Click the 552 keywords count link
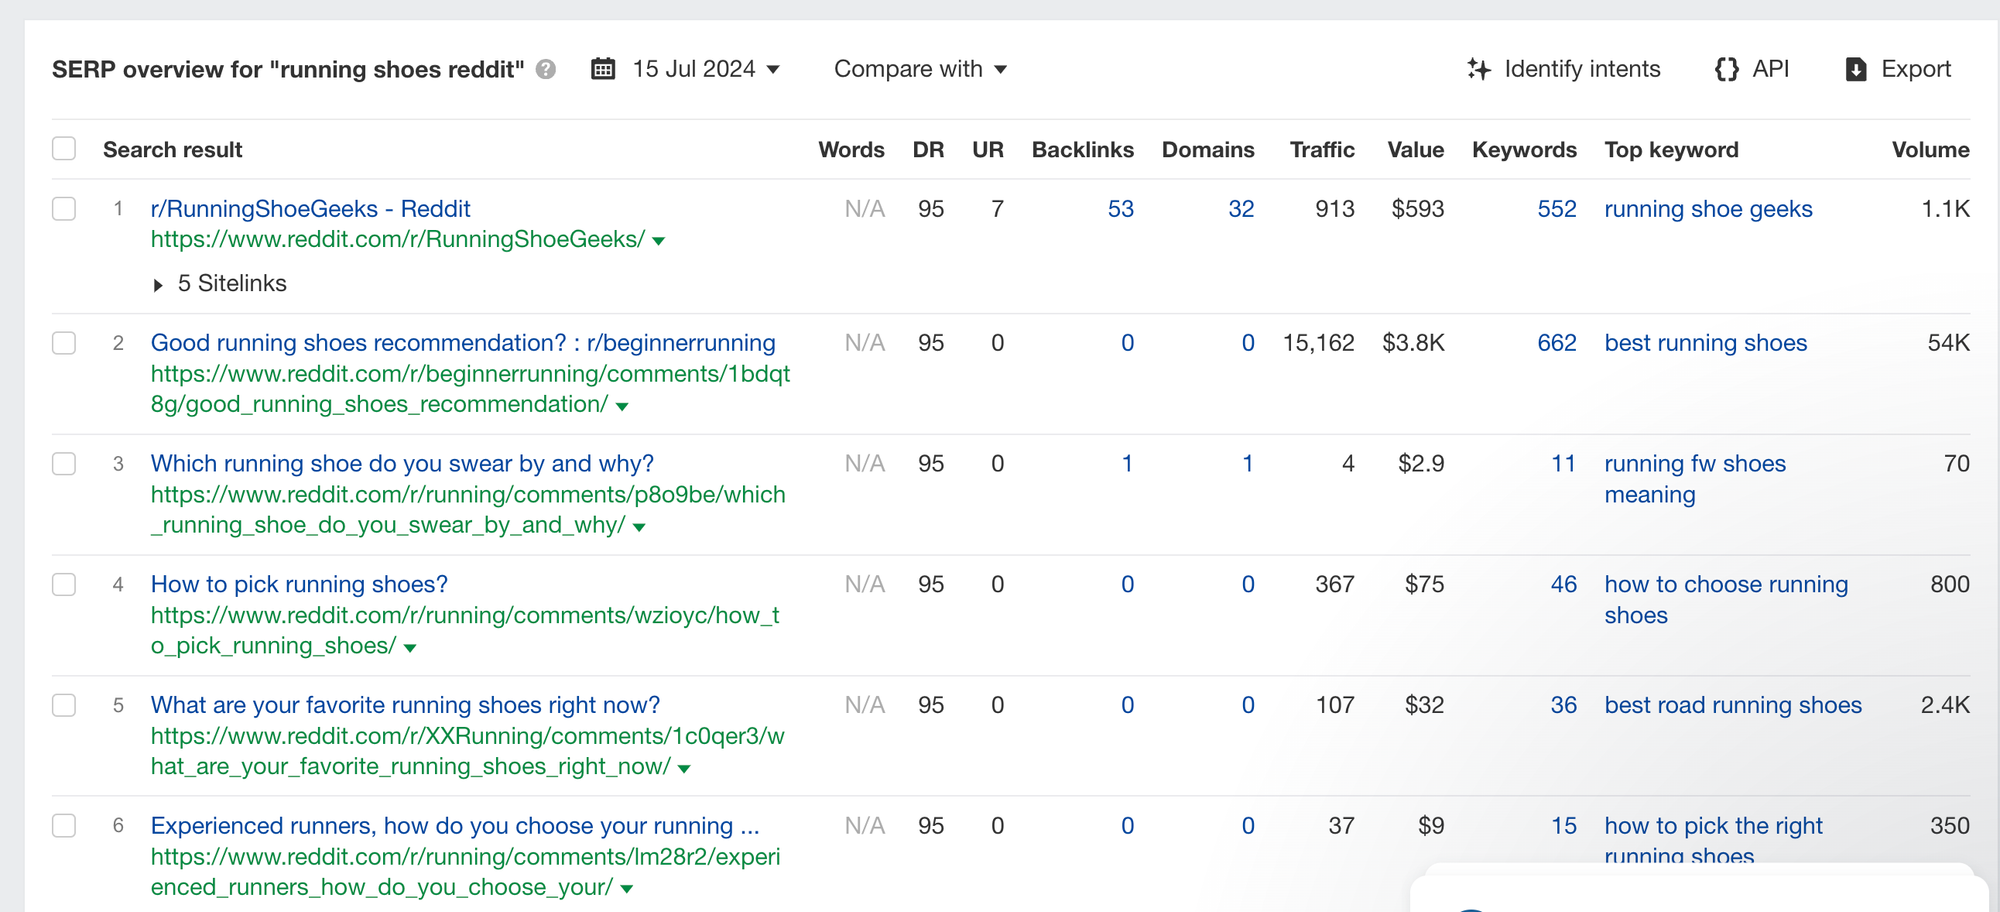The height and width of the screenshot is (912, 2000). (x=1556, y=209)
